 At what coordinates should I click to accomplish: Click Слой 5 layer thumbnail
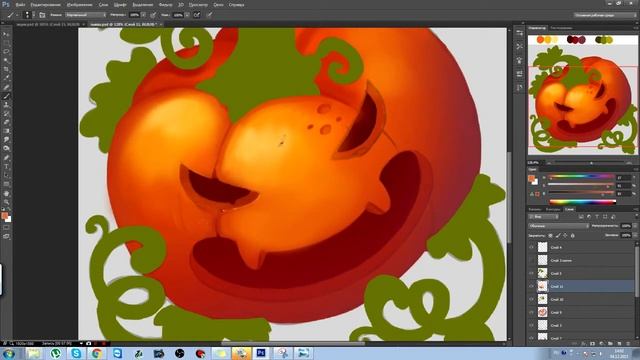tap(542, 273)
